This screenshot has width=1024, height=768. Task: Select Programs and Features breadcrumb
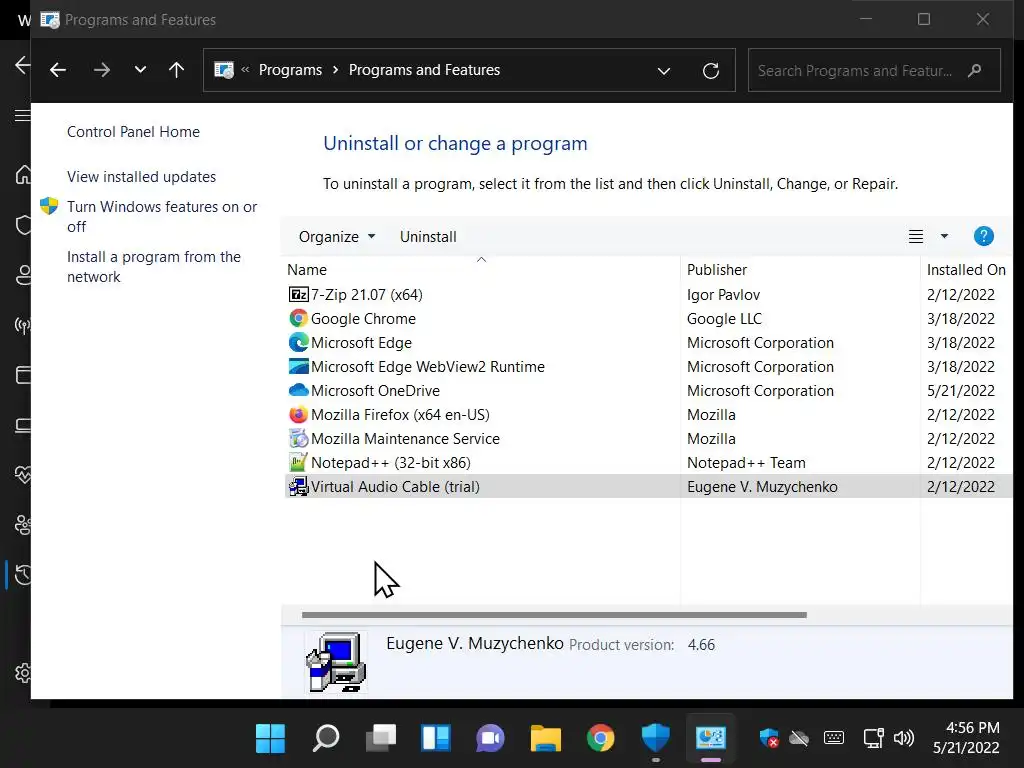tap(424, 70)
